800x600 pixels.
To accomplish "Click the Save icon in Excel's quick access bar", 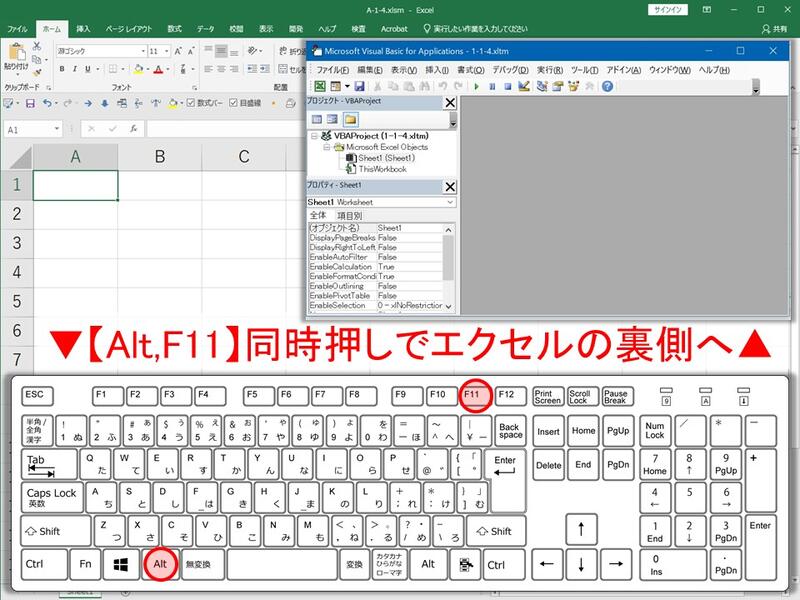I will 30,103.
